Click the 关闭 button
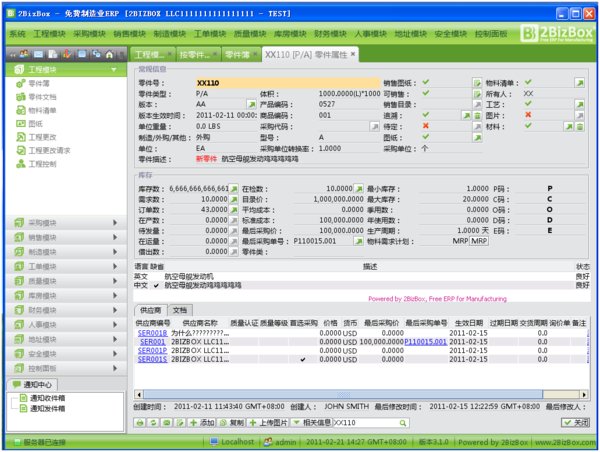Viewport: 600px width, 452px height. coord(576,423)
